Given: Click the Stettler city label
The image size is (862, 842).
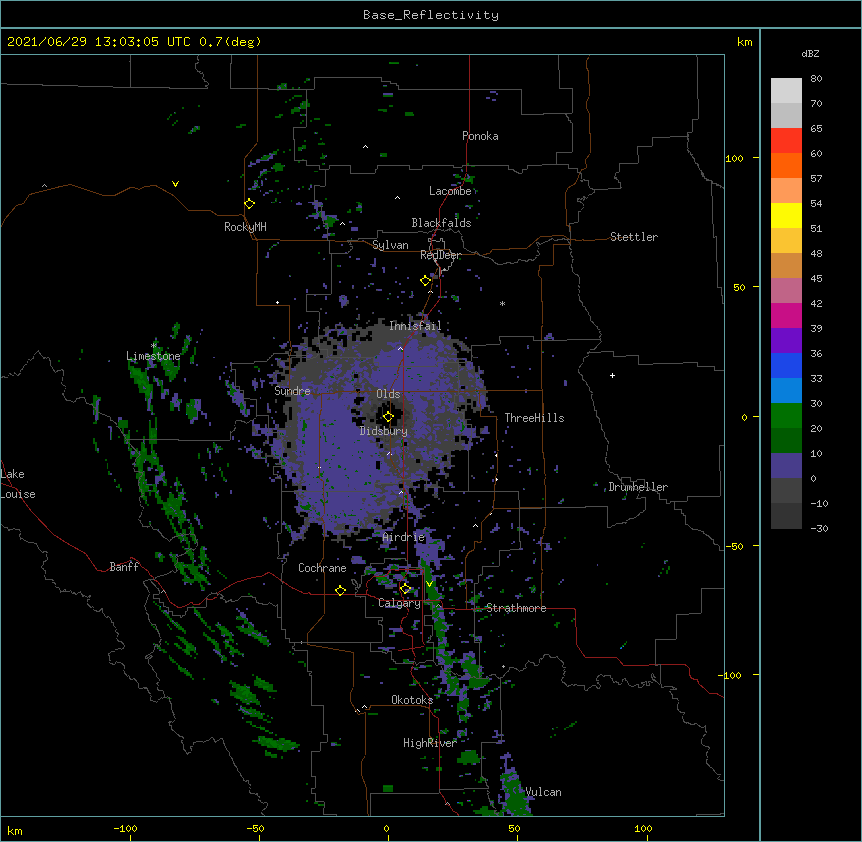Looking at the screenshot, I should coord(634,237).
